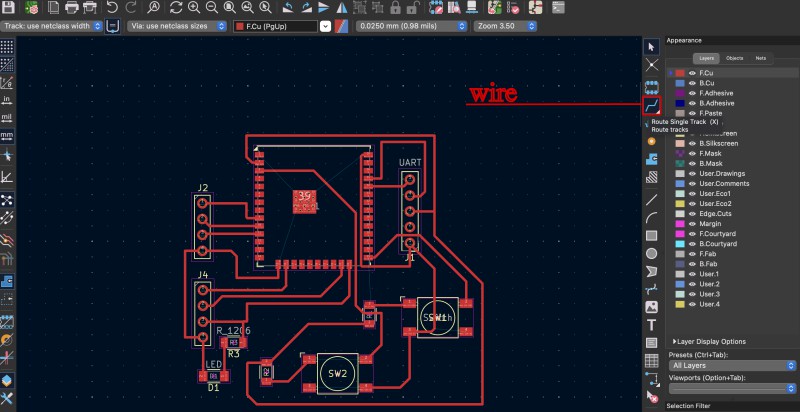Click Unlock items open padlock icon

413,7
